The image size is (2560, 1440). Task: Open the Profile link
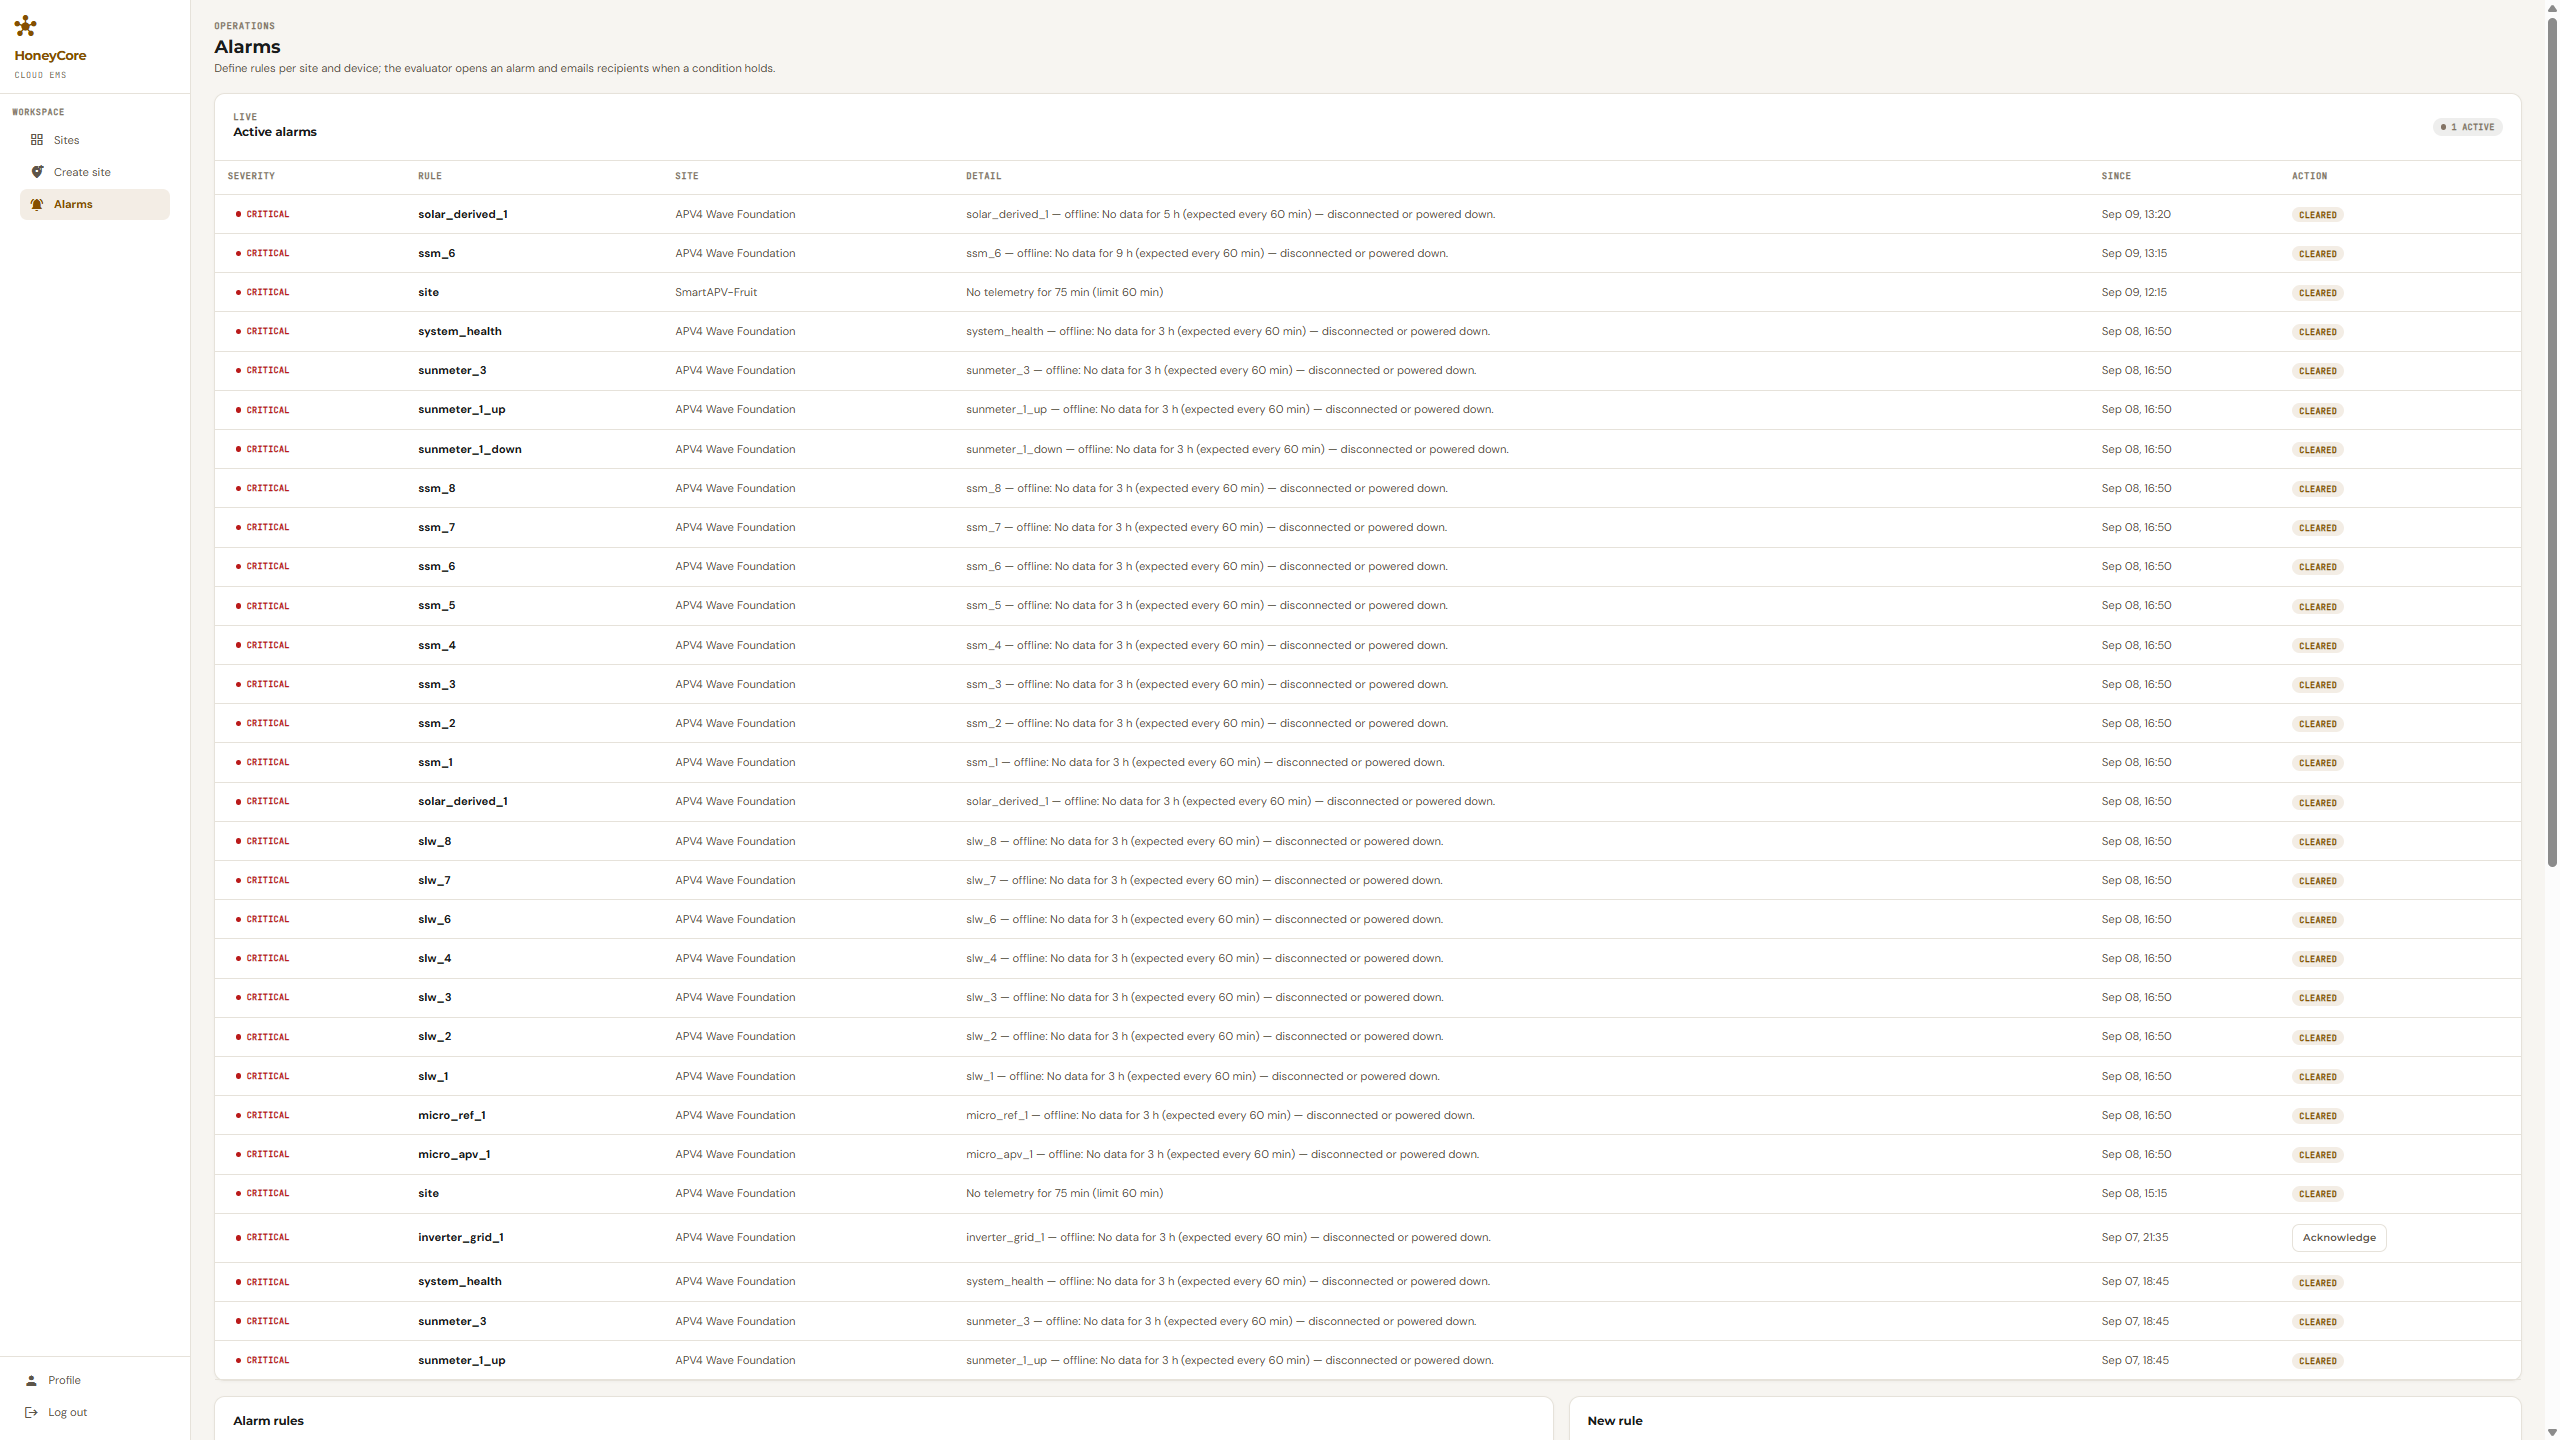(x=64, y=1380)
